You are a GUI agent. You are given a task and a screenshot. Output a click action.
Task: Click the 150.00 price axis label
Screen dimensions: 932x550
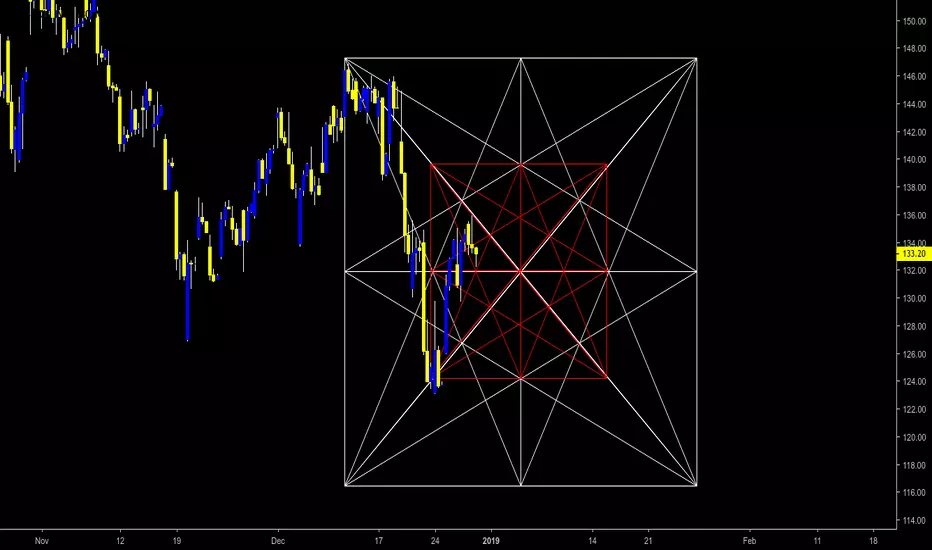click(914, 21)
